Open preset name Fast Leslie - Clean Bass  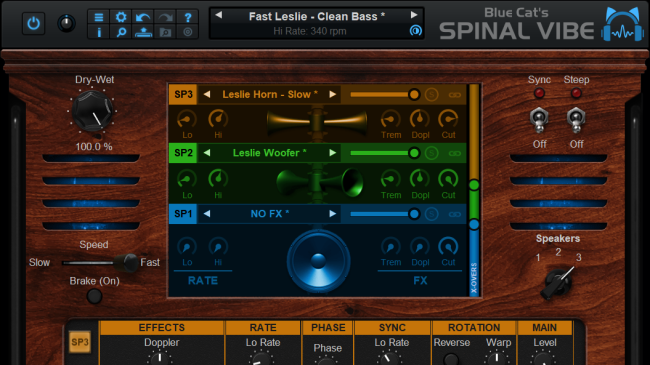[x=317, y=16]
